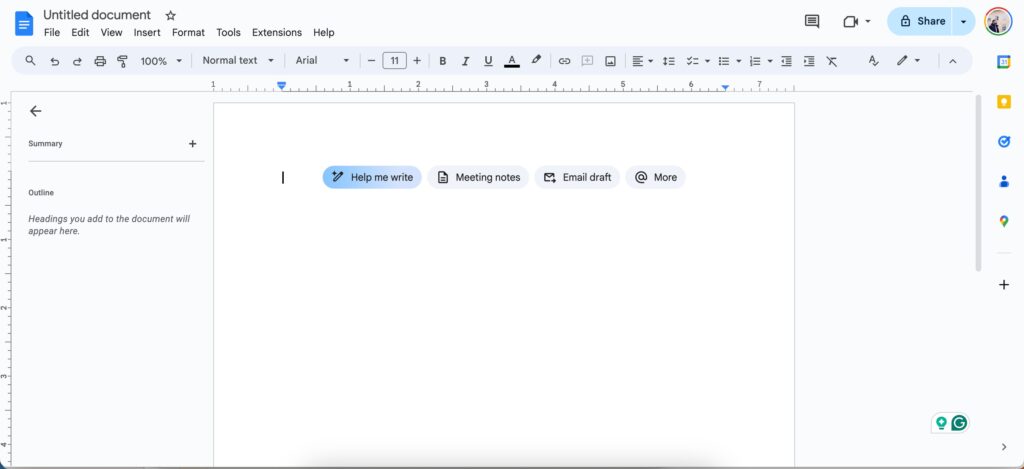Image resolution: width=1024 pixels, height=469 pixels.
Task: Print the document
Action: [100, 61]
